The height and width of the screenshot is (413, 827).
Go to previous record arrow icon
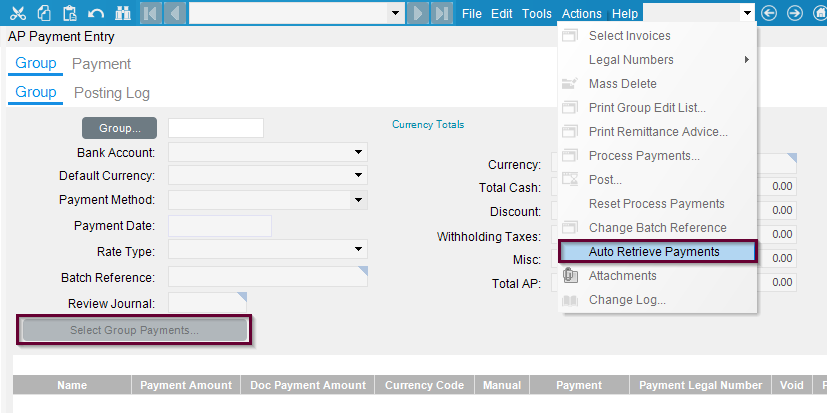pos(175,13)
